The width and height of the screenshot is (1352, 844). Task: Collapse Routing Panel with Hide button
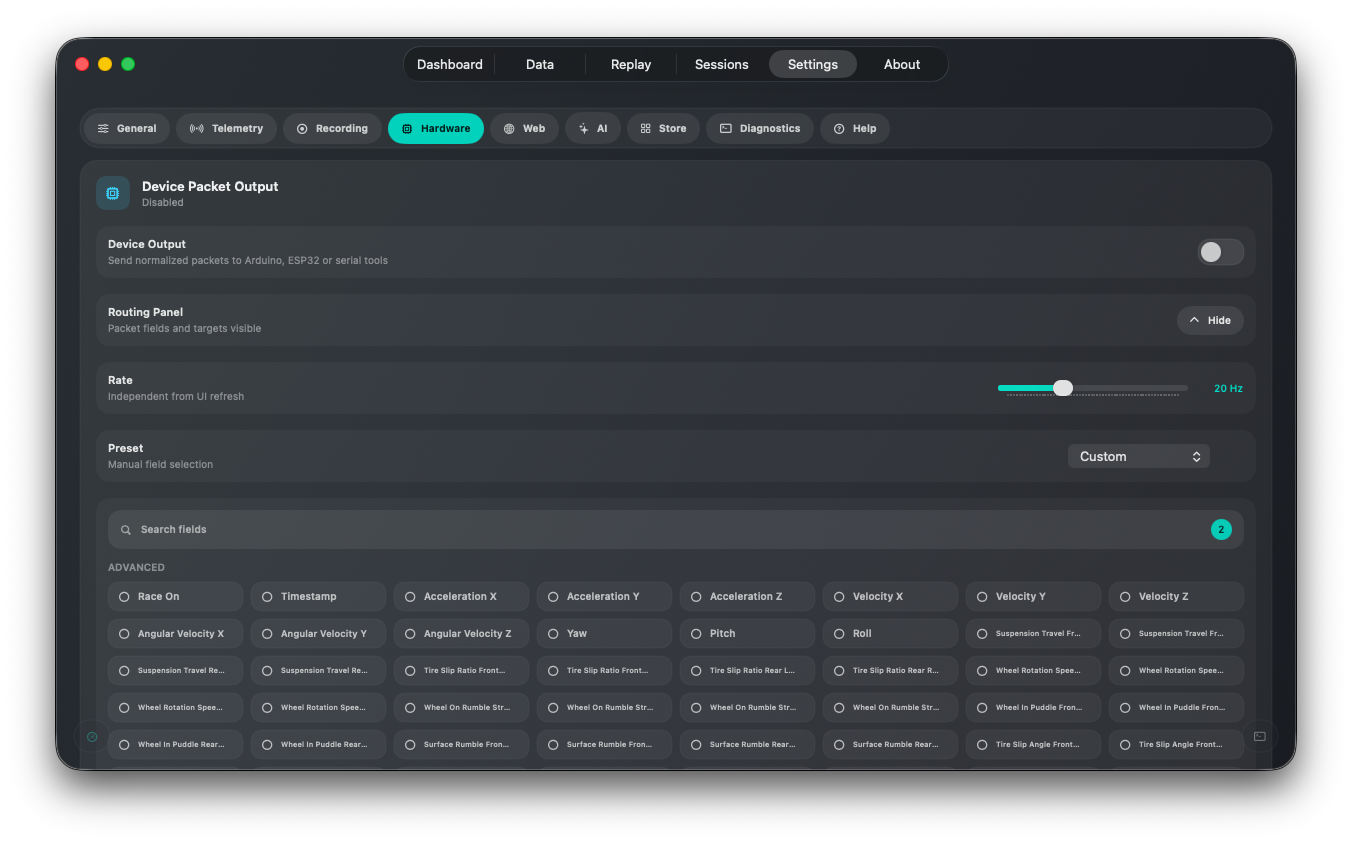point(1210,320)
